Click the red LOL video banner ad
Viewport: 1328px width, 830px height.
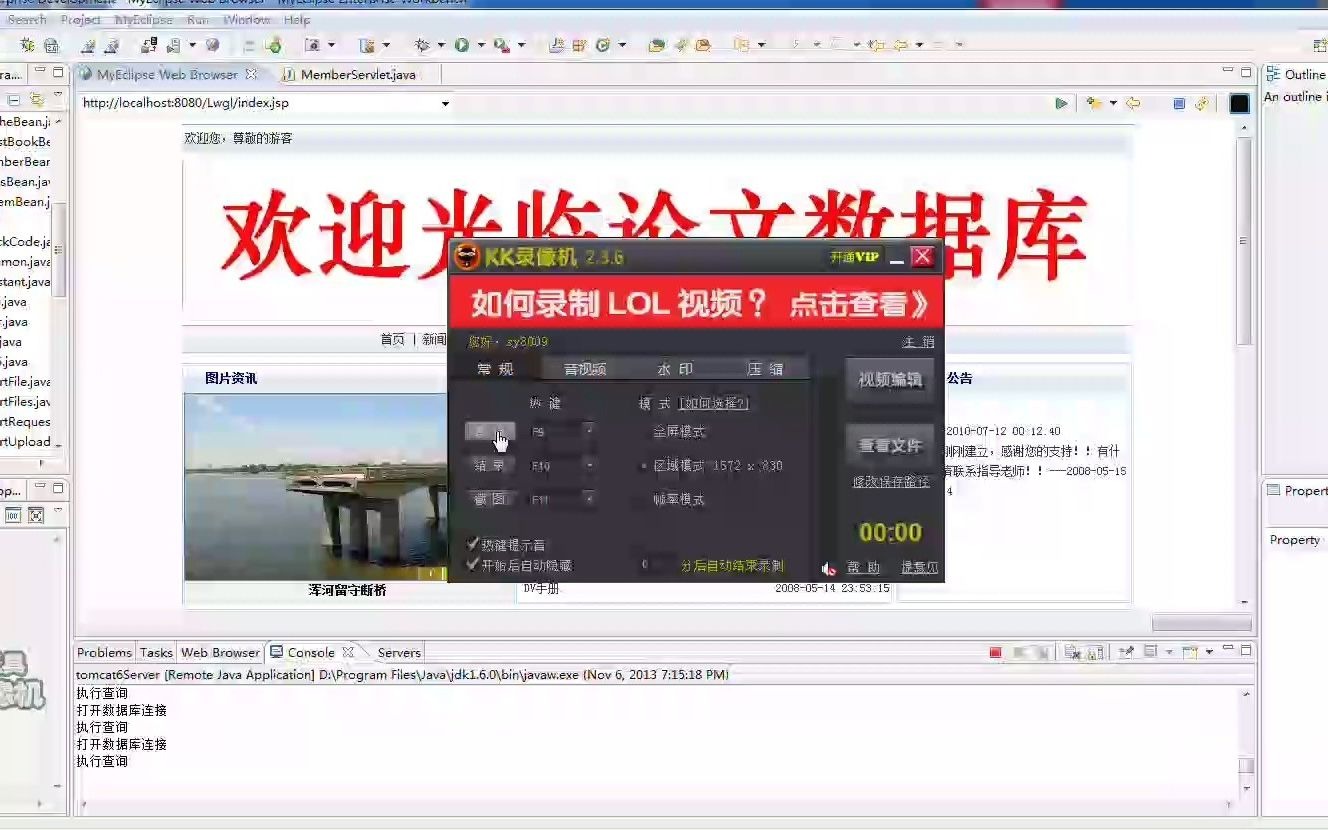(696, 302)
